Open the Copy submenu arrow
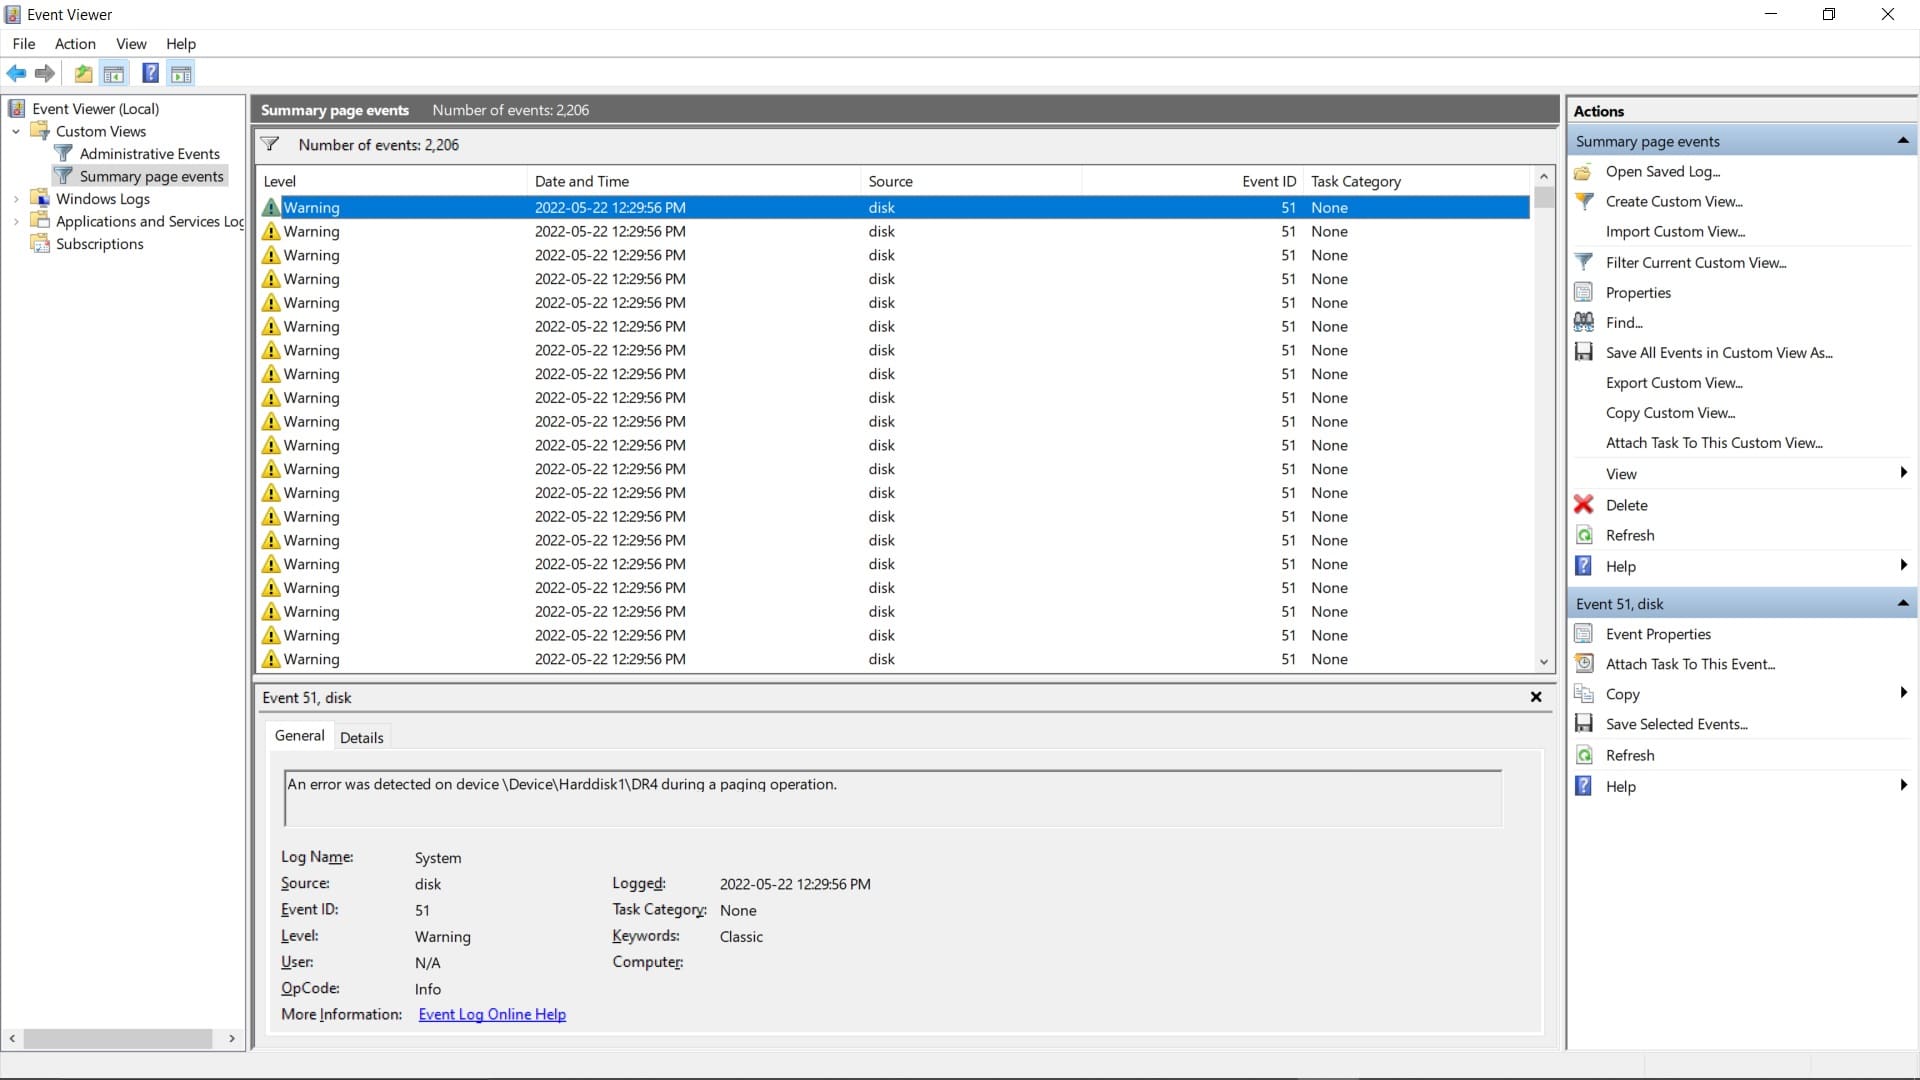1920x1080 pixels. pyautogui.click(x=1903, y=693)
